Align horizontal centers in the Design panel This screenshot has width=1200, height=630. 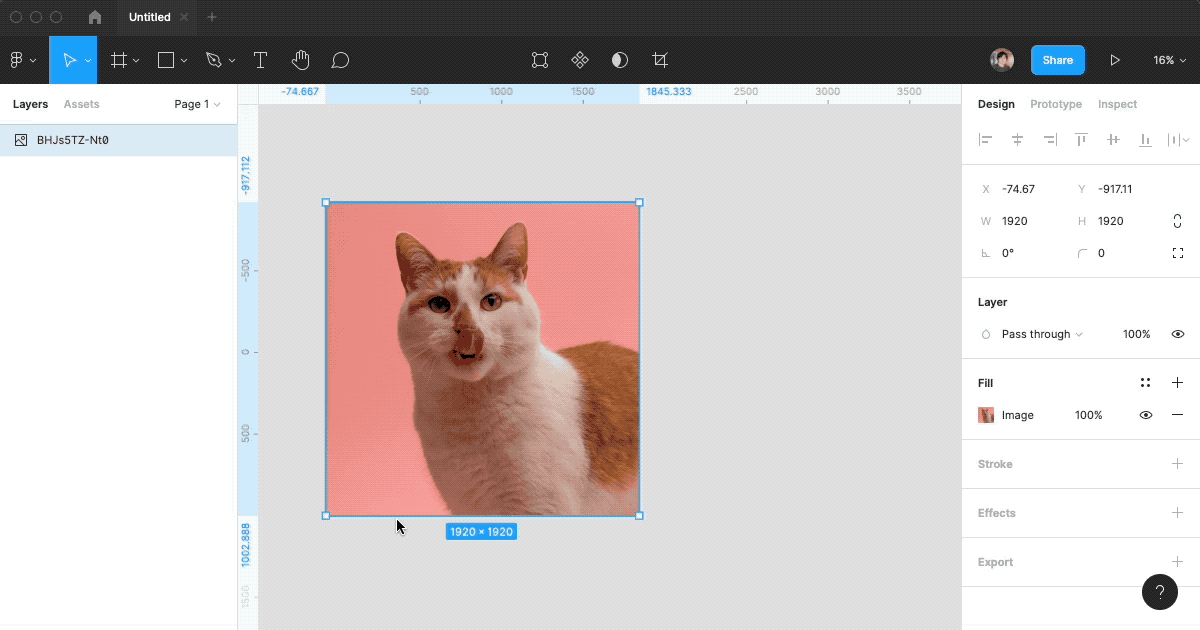[1017, 139]
